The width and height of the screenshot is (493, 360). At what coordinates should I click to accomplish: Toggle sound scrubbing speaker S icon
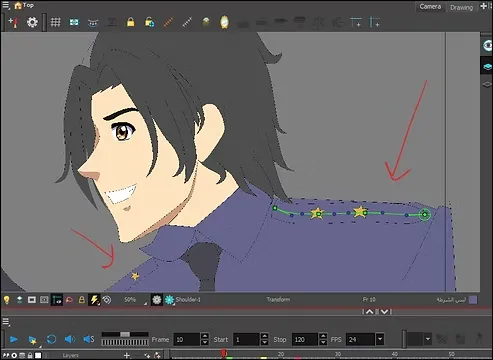[89, 339]
